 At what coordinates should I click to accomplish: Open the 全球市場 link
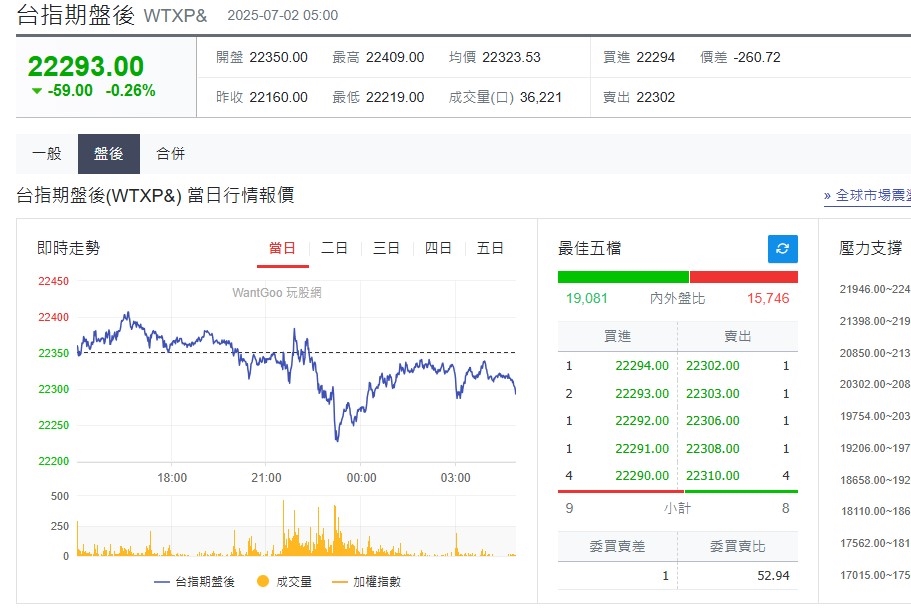pos(866,195)
